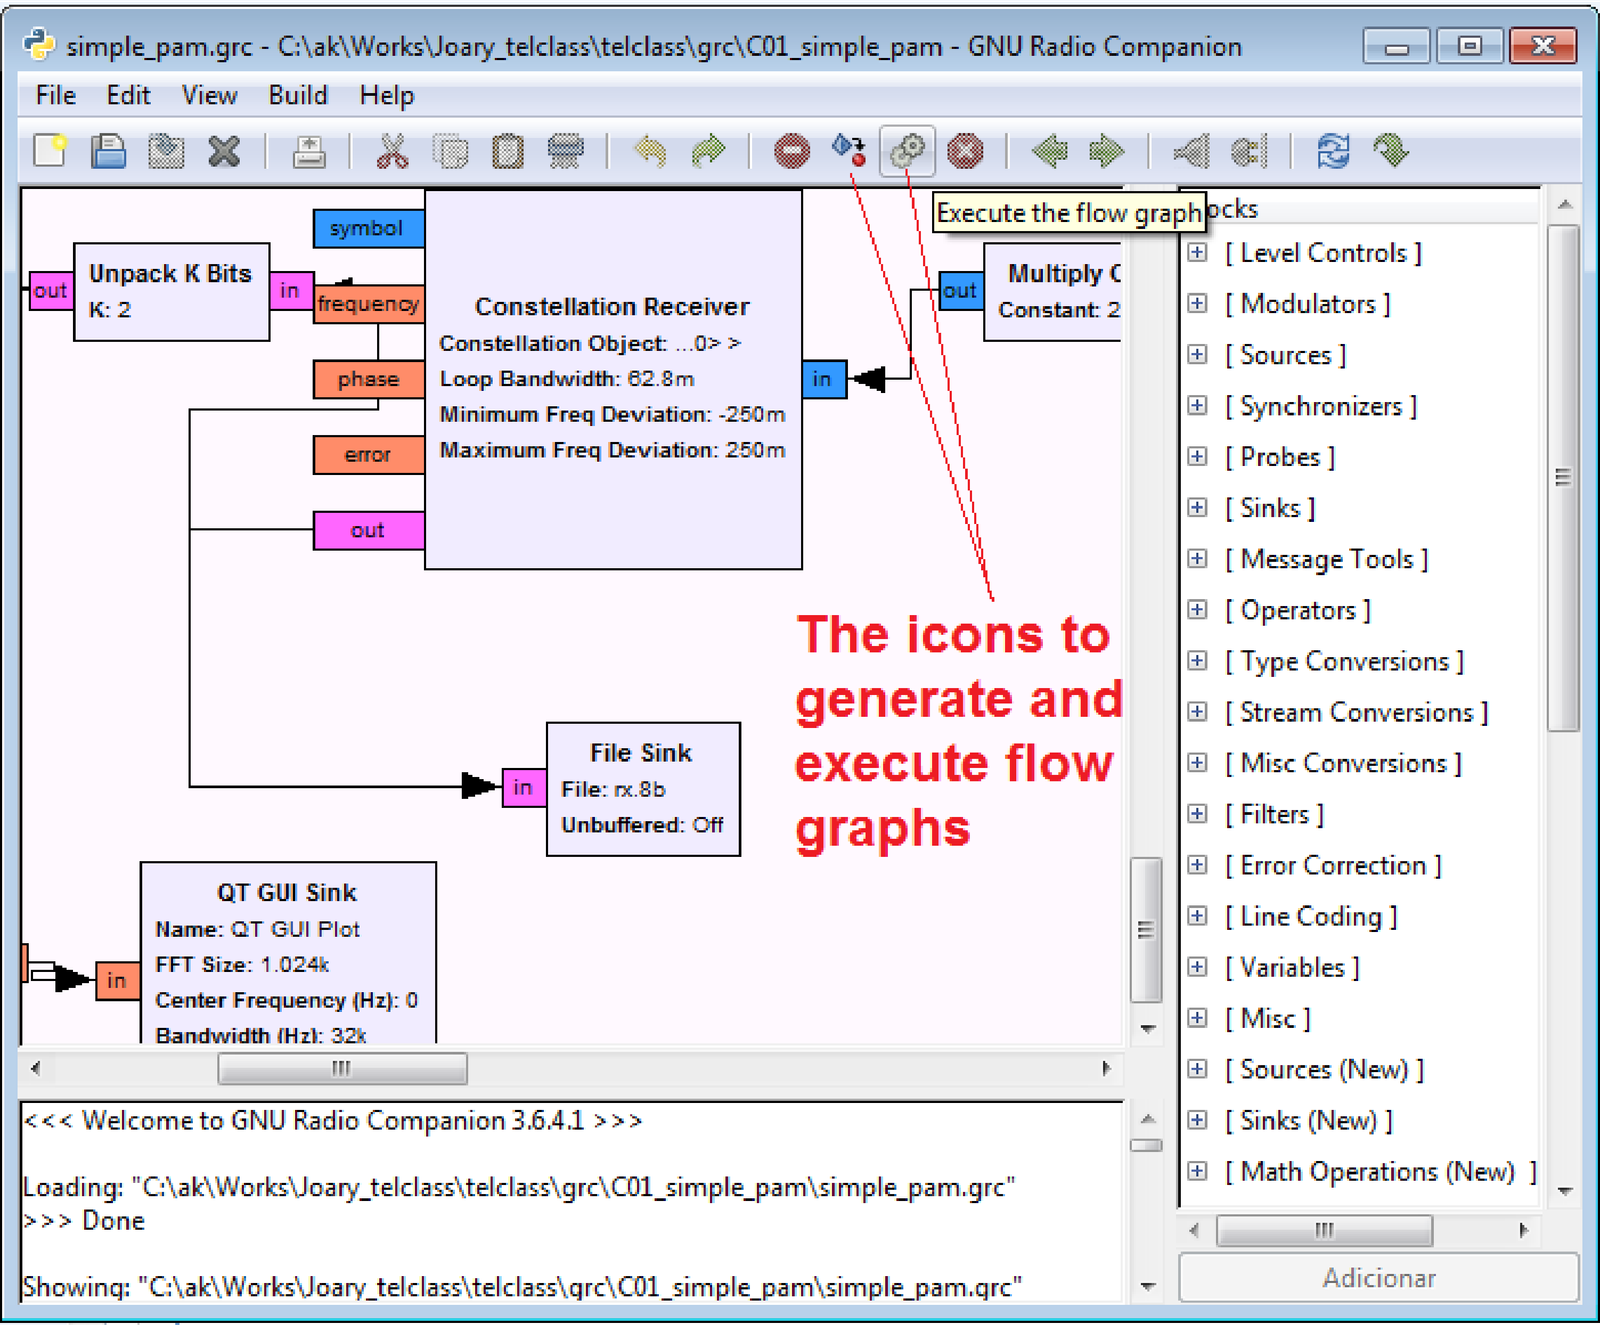Click the screen capture print icon
Image resolution: width=1600 pixels, height=1325 pixels.
[x=309, y=152]
